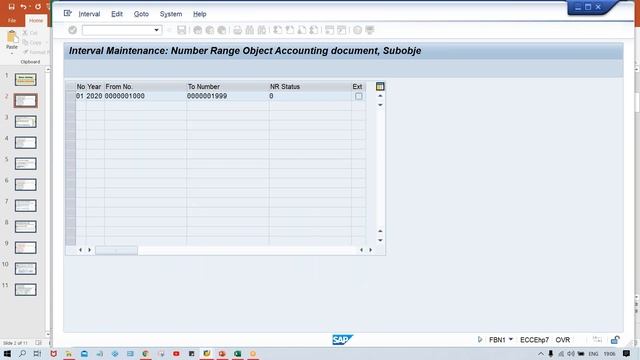Open the Windows Start menu
Viewport: 640px width, 360px height.
(x=7, y=353)
